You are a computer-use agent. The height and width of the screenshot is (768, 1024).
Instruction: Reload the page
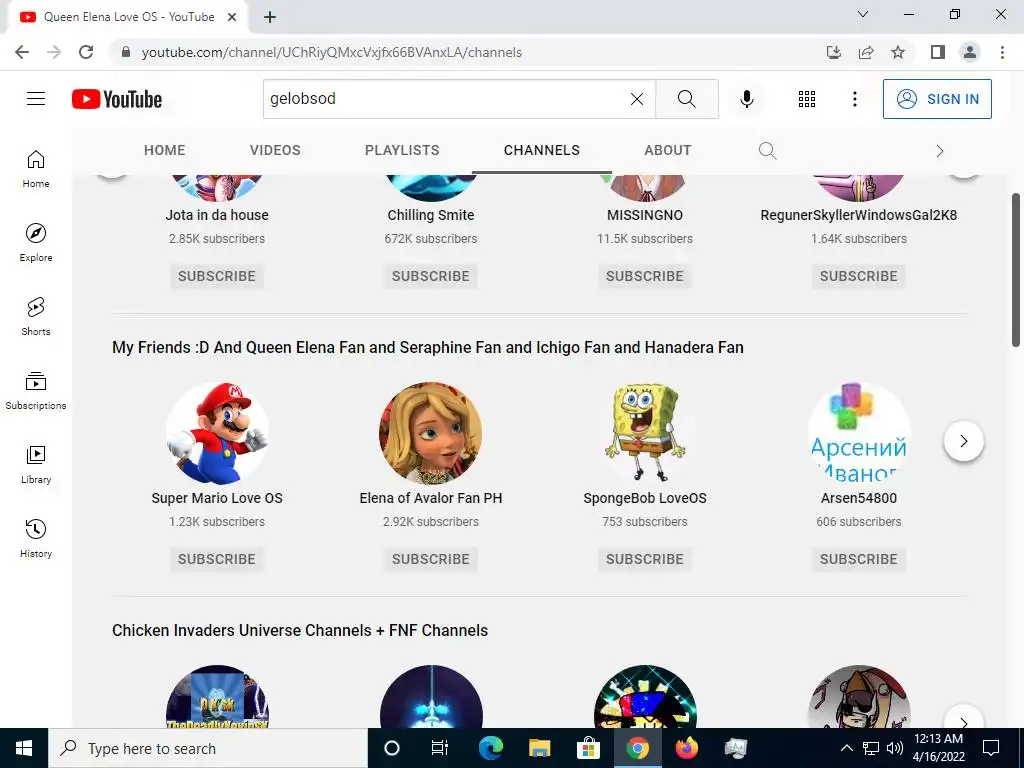(x=86, y=52)
